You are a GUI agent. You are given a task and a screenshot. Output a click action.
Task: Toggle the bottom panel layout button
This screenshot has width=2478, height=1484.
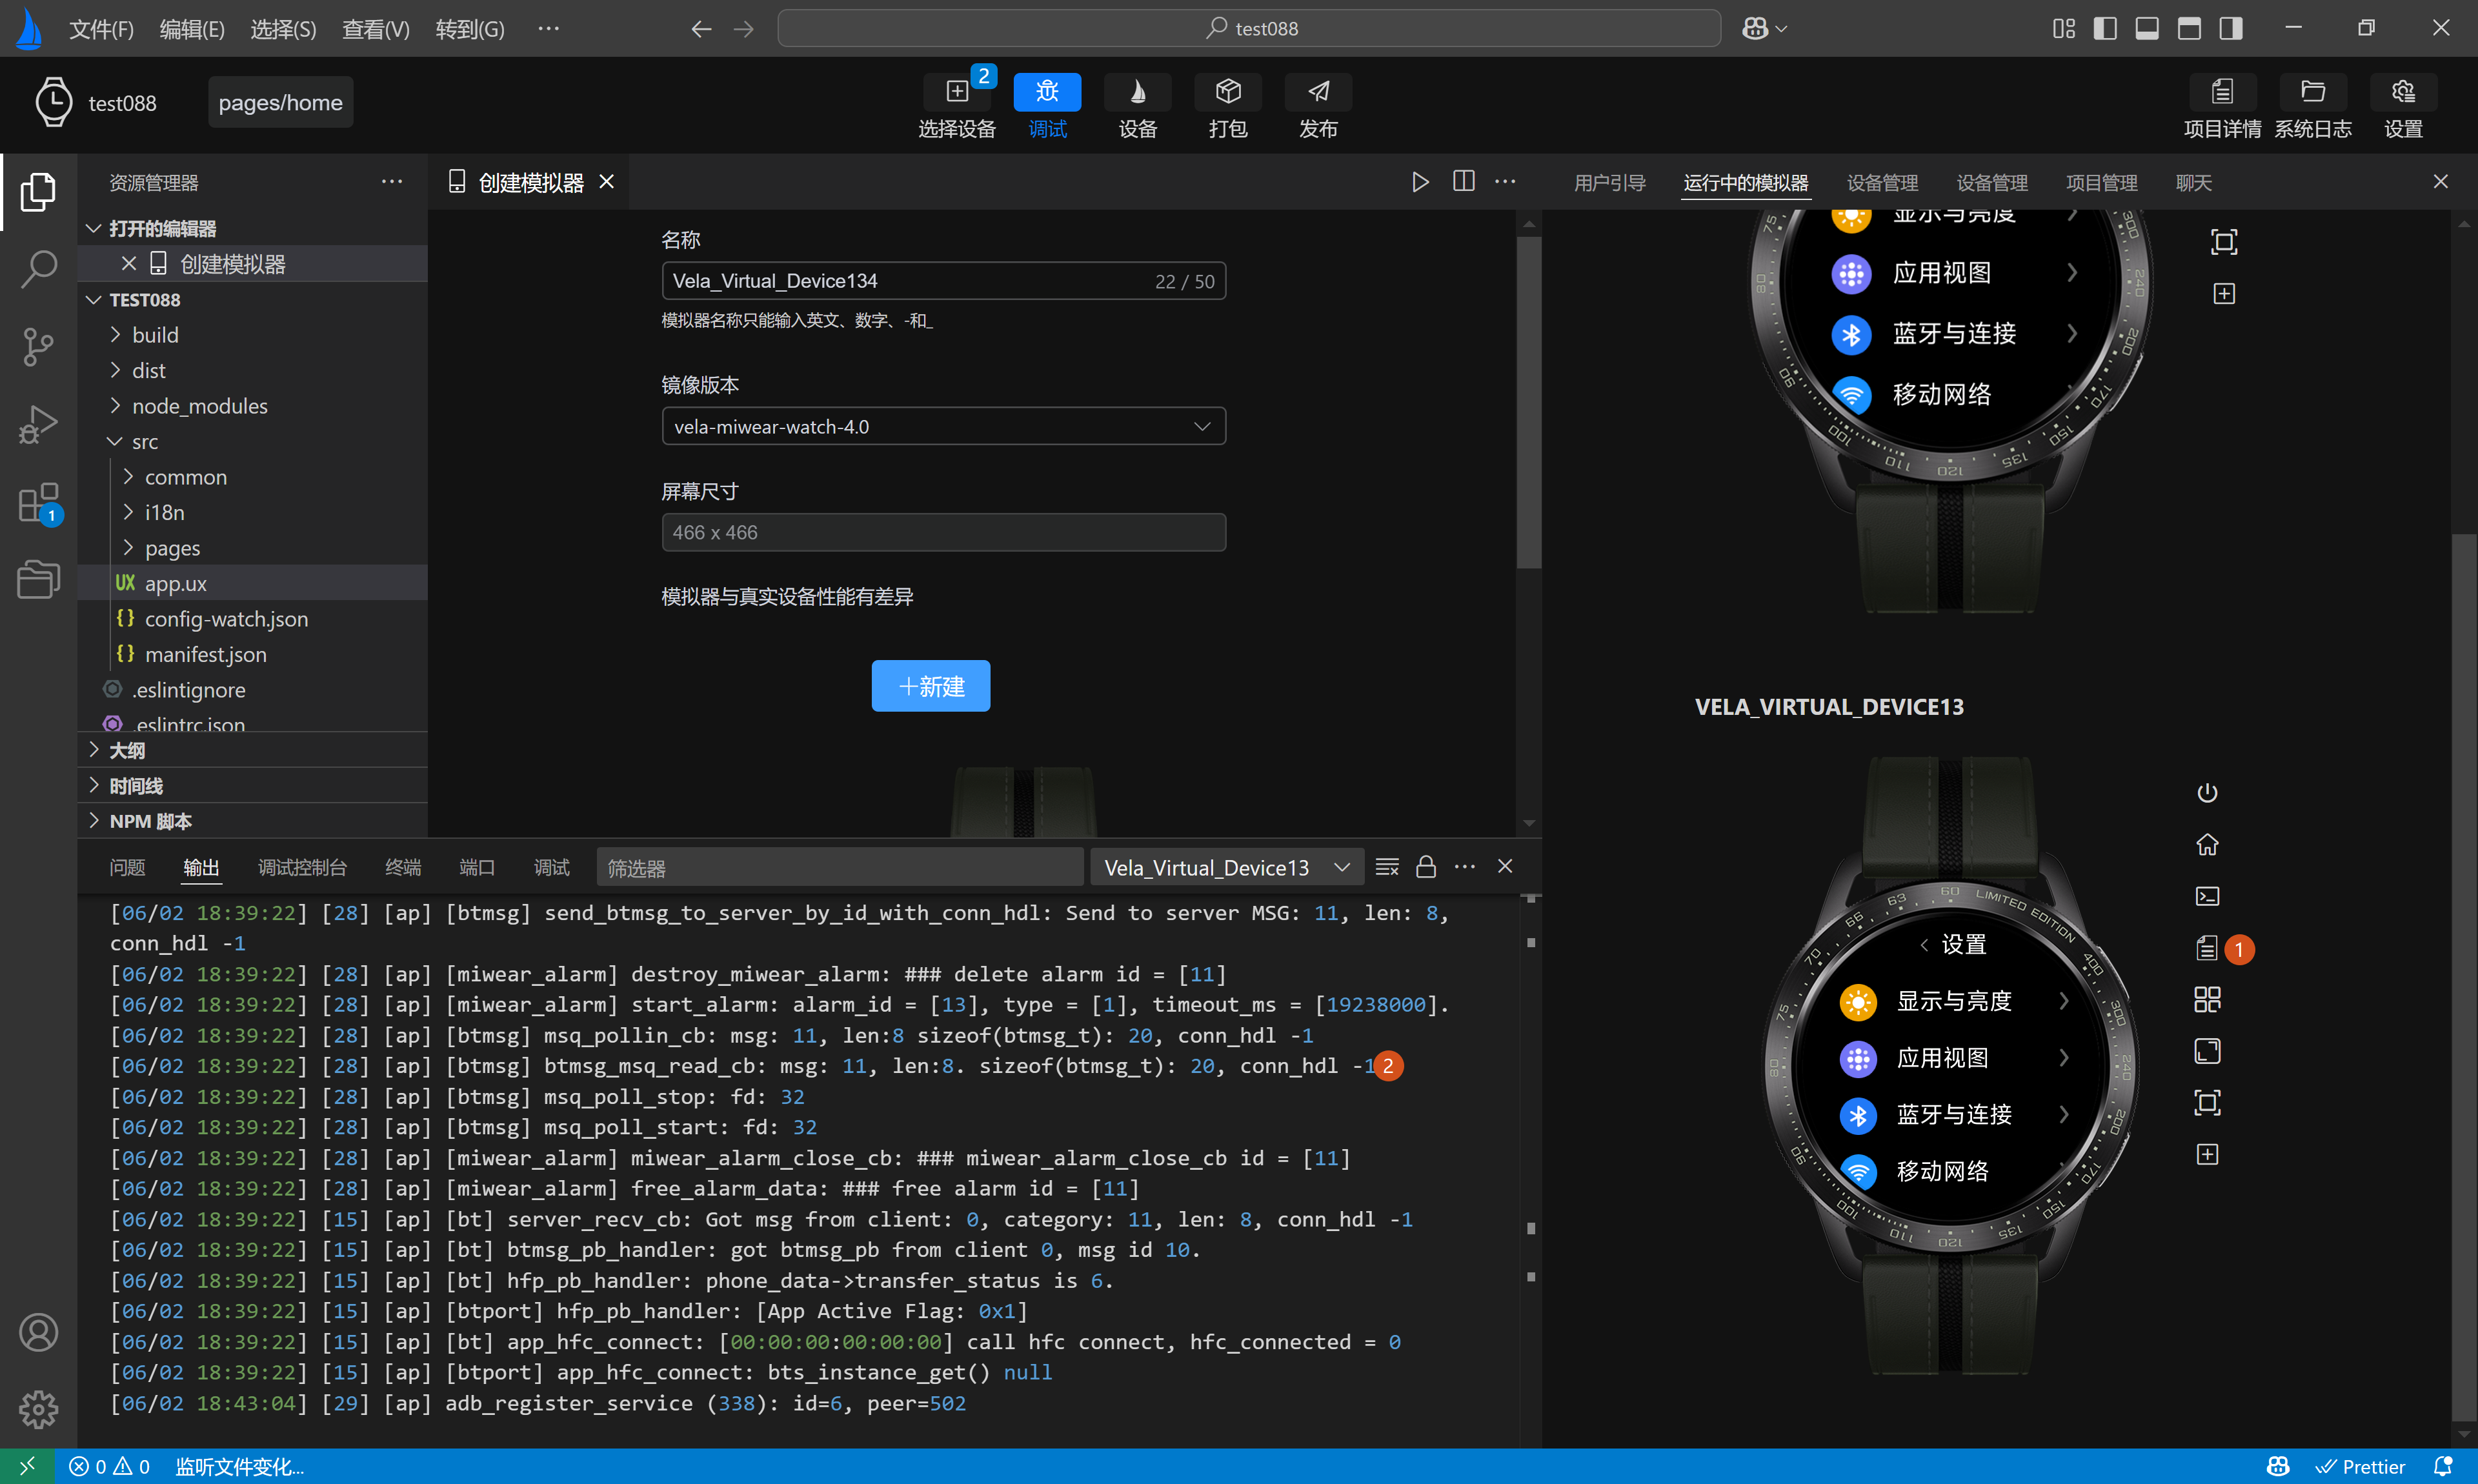[2146, 28]
